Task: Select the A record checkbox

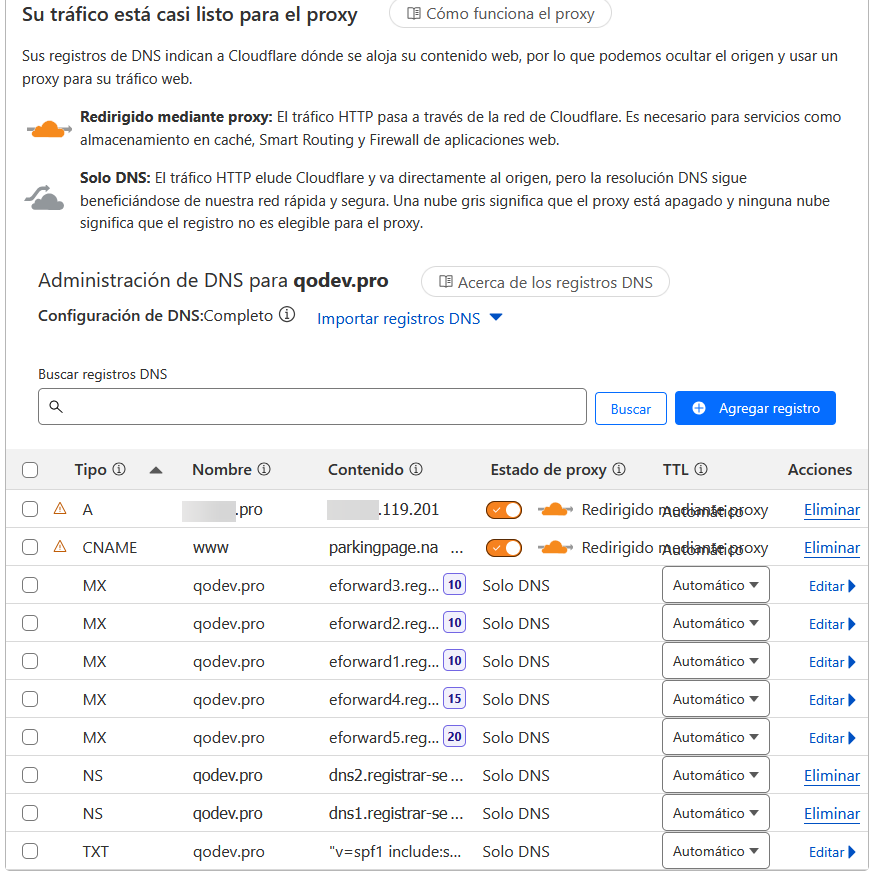Action: coord(30,509)
